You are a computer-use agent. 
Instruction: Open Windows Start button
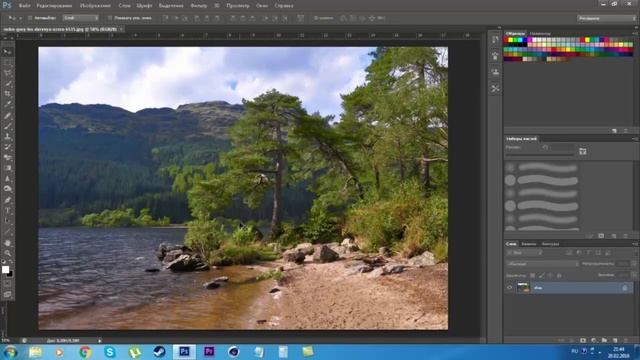[x=10, y=351]
